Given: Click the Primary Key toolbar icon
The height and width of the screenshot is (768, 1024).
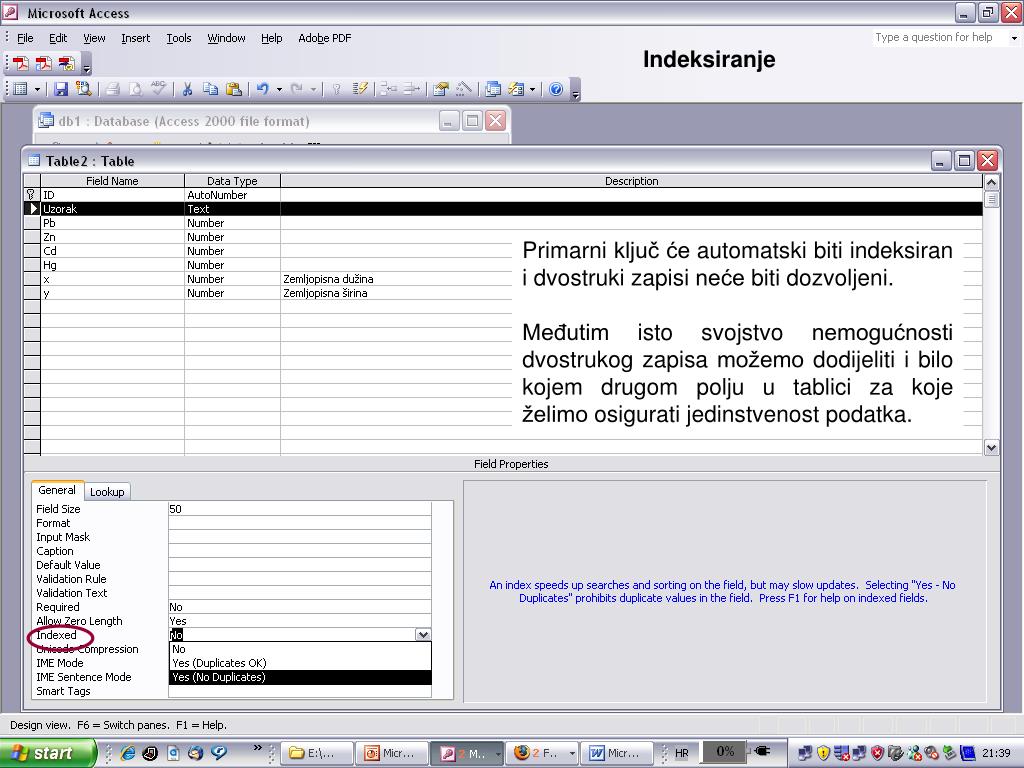Looking at the screenshot, I should click(336, 89).
